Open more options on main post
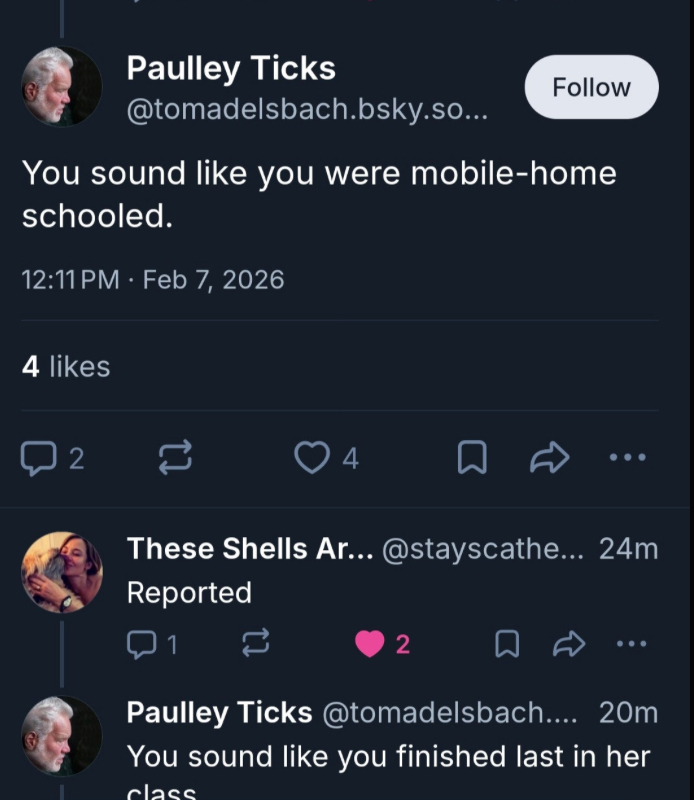This screenshot has width=694, height=800. pyautogui.click(x=628, y=458)
